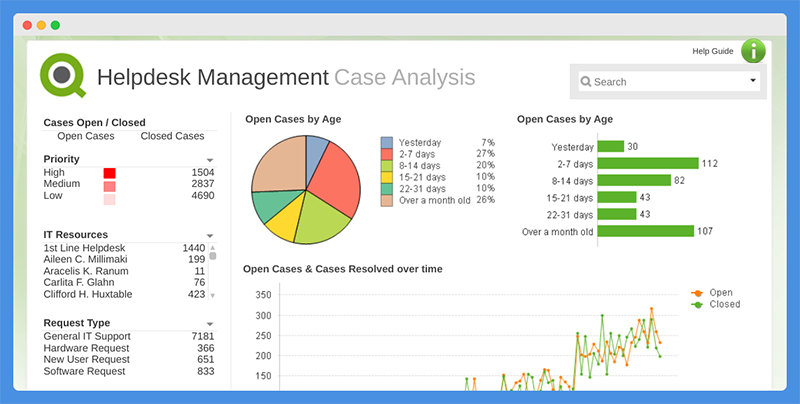
Task: Select Open Cases filter
Action: coord(86,136)
